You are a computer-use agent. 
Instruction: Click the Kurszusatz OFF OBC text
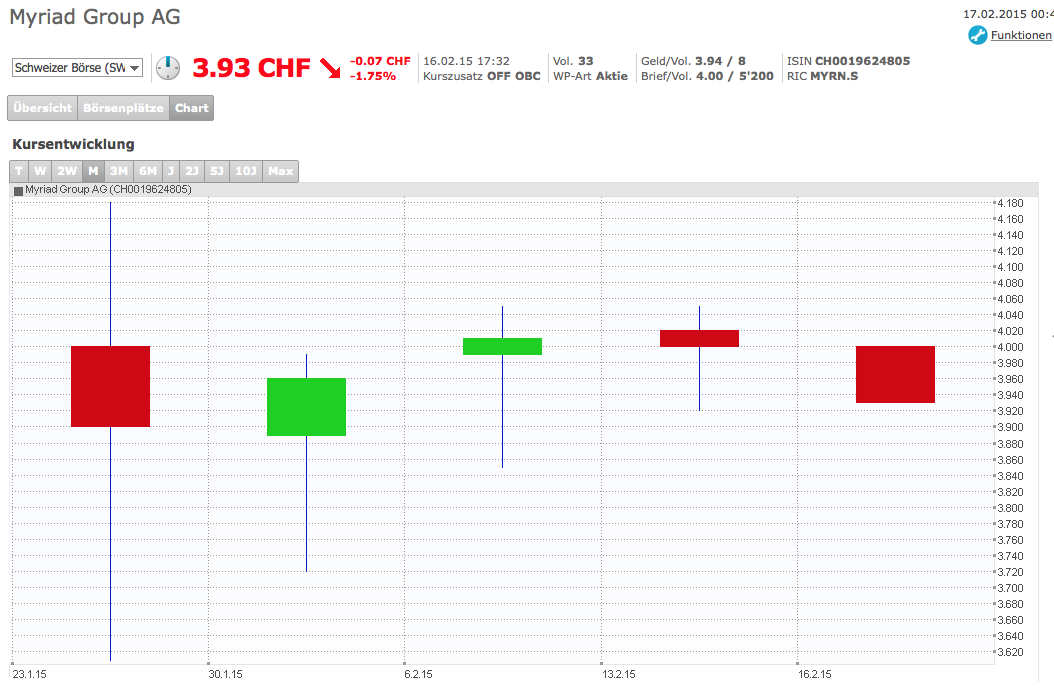click(481, 76)
